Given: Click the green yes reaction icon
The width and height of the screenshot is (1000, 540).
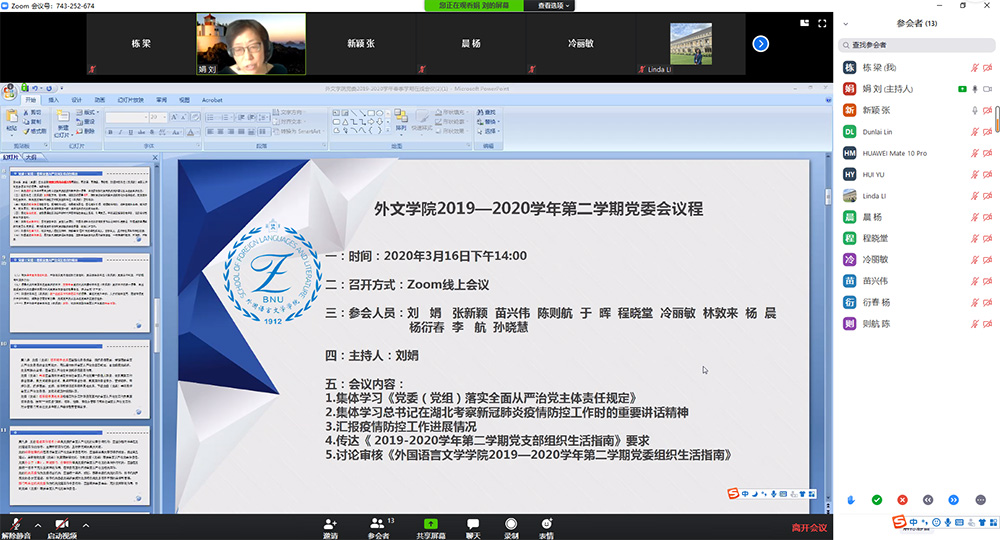Looking at the screenshot, I should (876, 499).
